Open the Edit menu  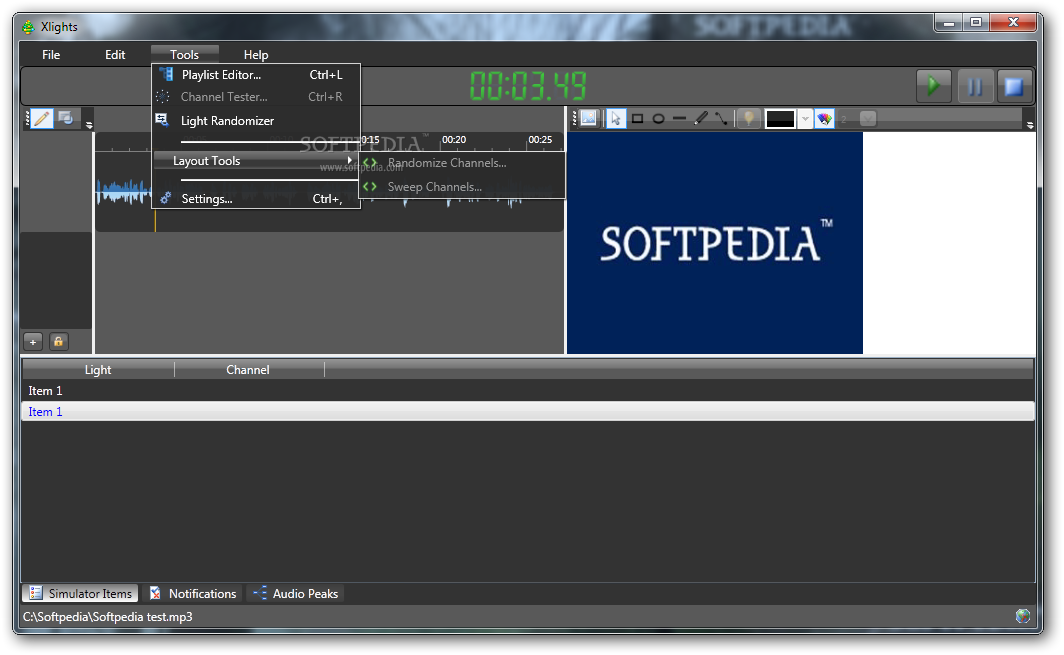click(115, 54)
